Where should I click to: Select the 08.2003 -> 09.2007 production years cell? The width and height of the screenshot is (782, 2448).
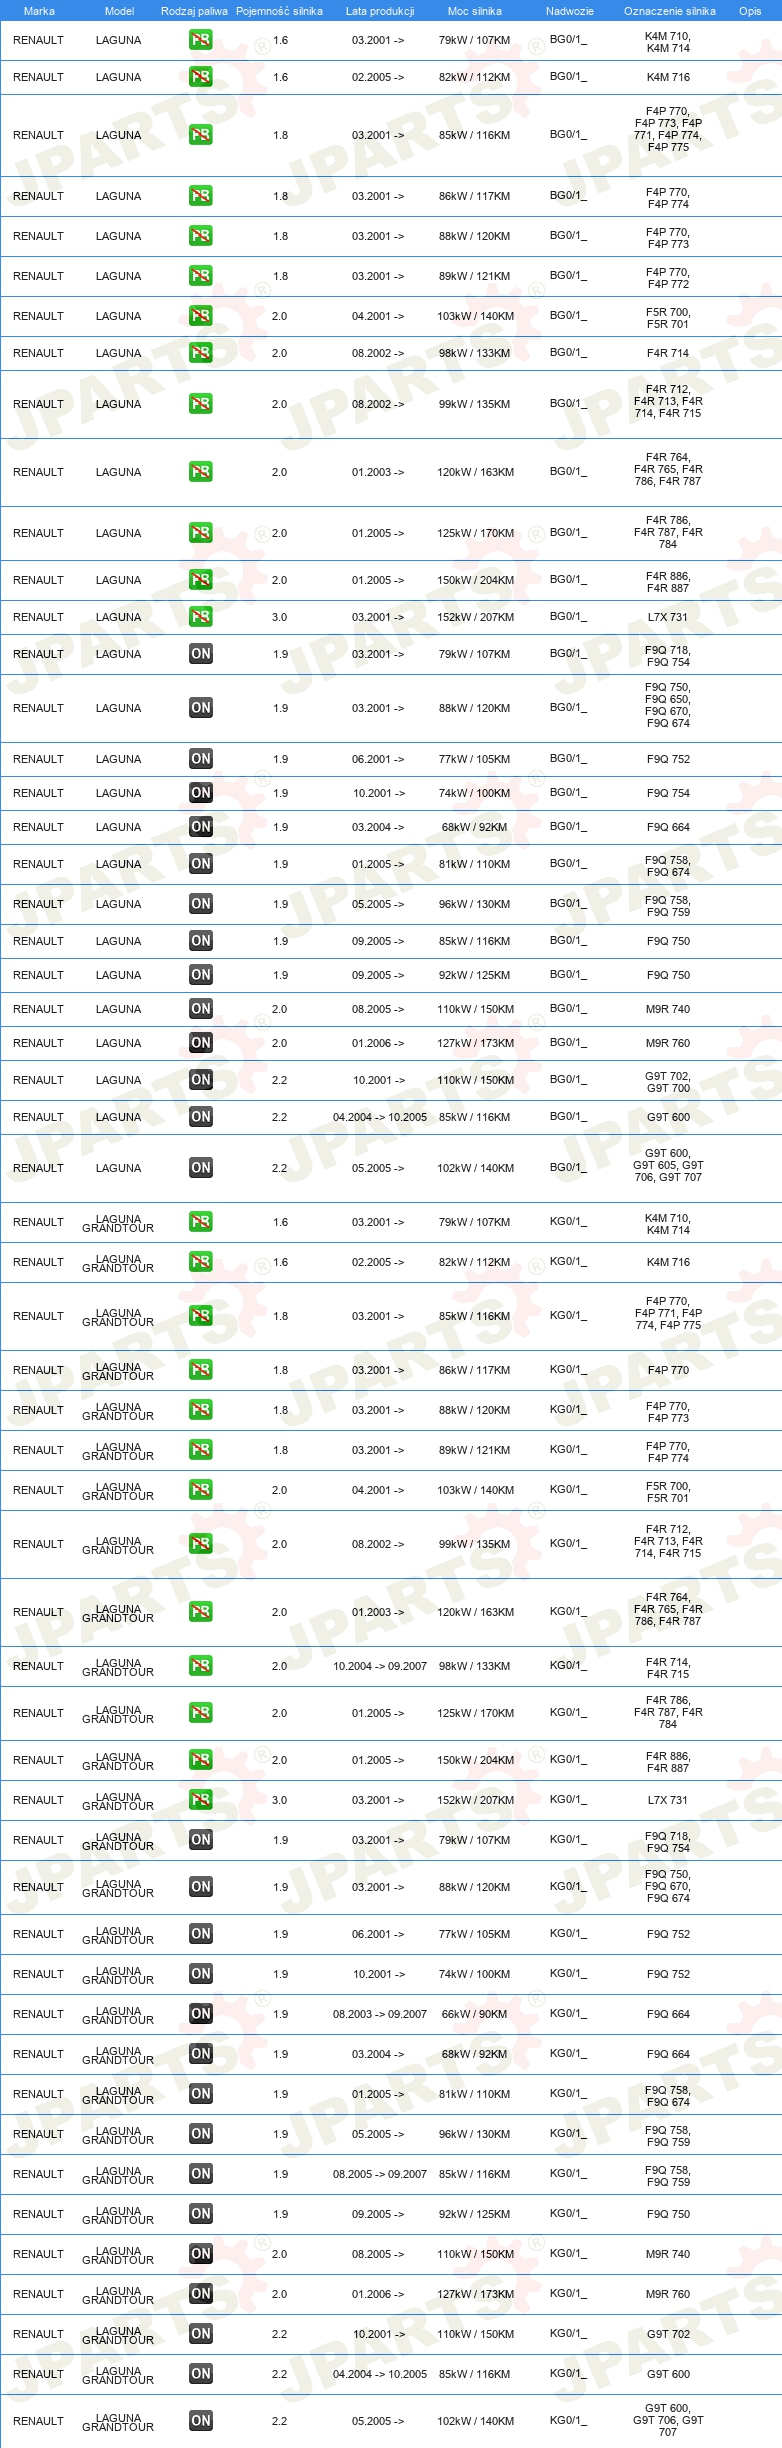(380, 2014)
